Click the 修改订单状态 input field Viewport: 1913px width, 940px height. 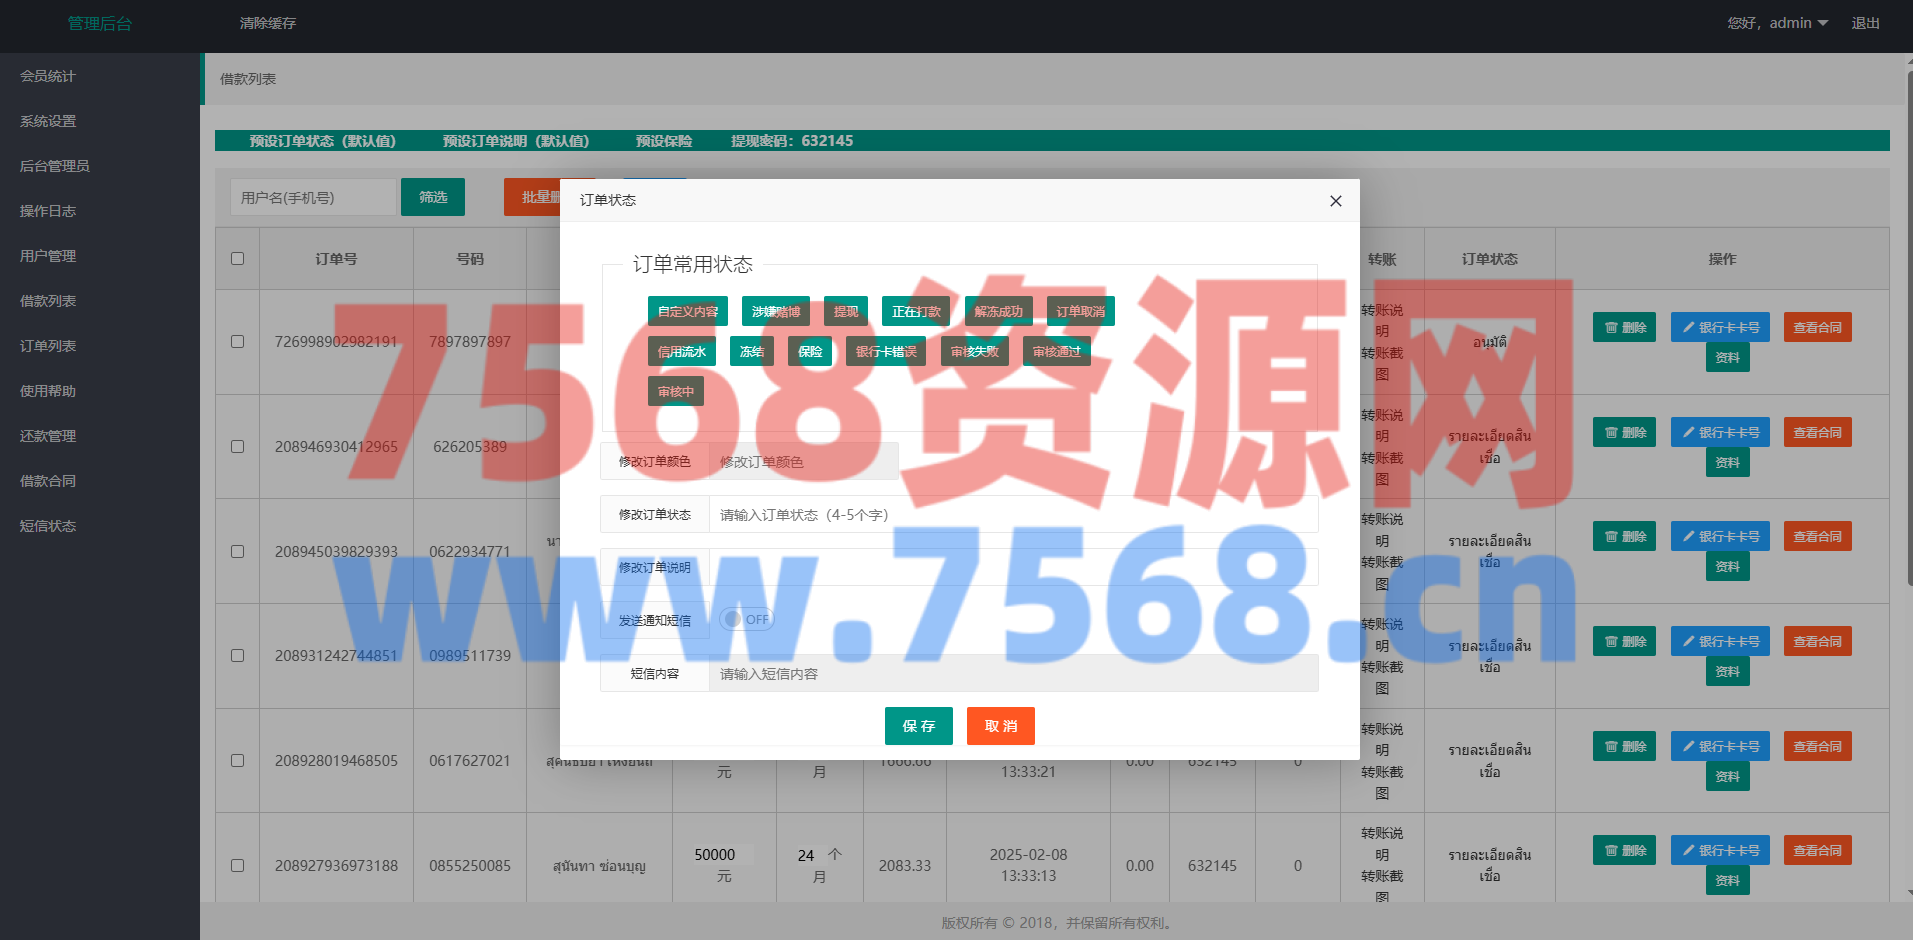point(1012,515)
